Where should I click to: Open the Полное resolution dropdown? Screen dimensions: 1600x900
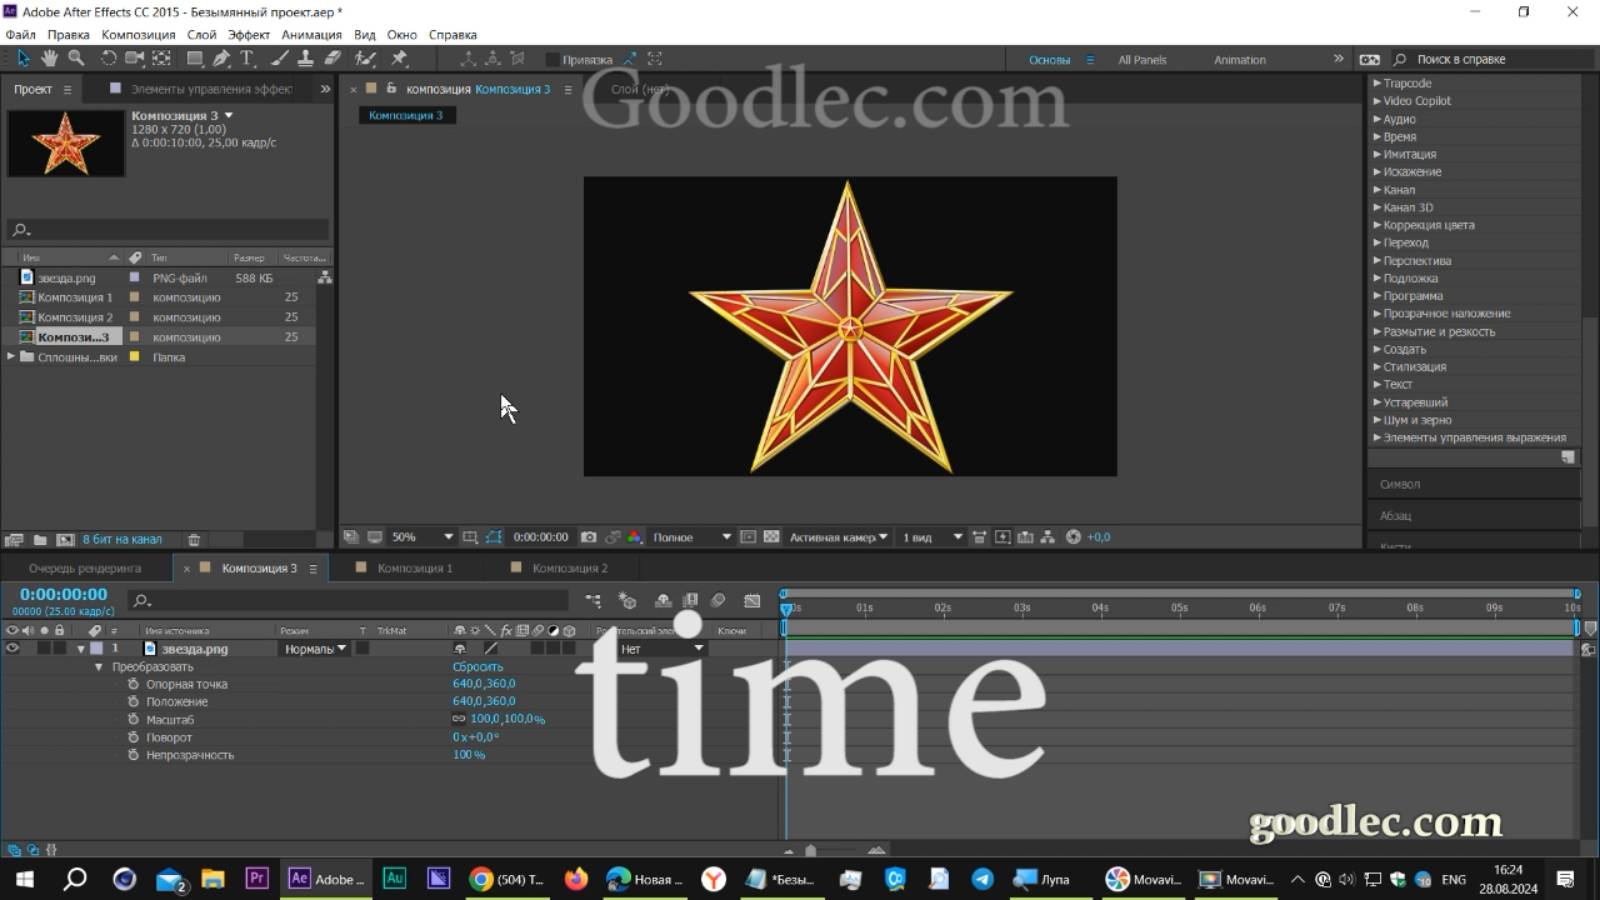click(x=691, y=537)
